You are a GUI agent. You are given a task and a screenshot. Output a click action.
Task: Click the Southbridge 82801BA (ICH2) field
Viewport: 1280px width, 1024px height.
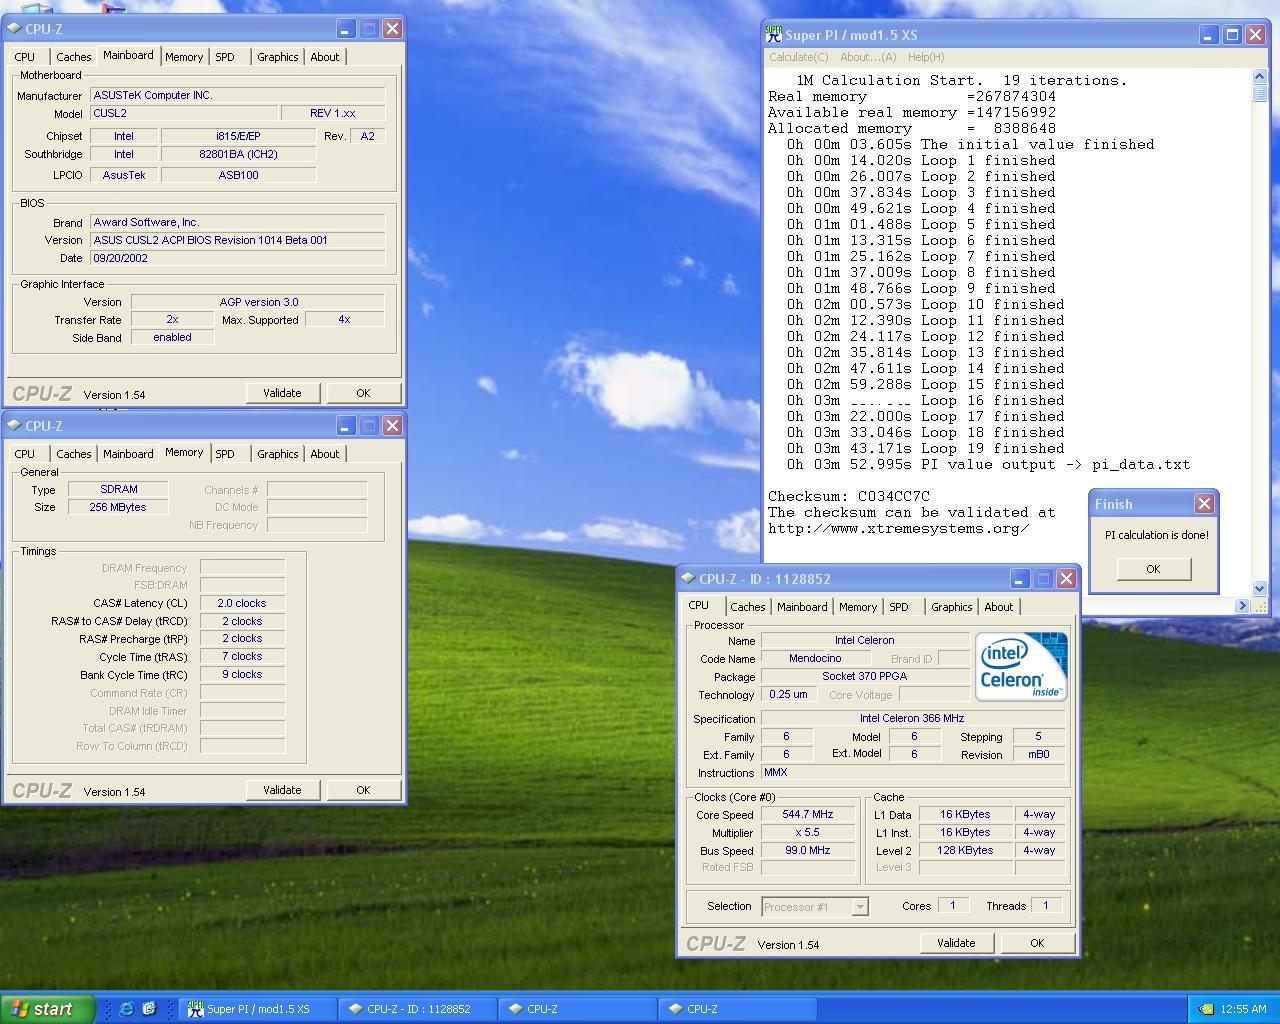pos(238,154)
